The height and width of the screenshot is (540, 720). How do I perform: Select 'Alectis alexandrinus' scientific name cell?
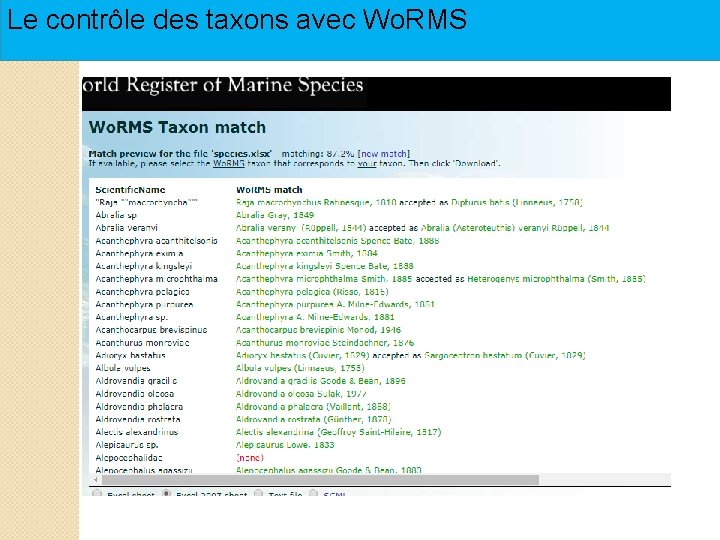coord(136,432)
